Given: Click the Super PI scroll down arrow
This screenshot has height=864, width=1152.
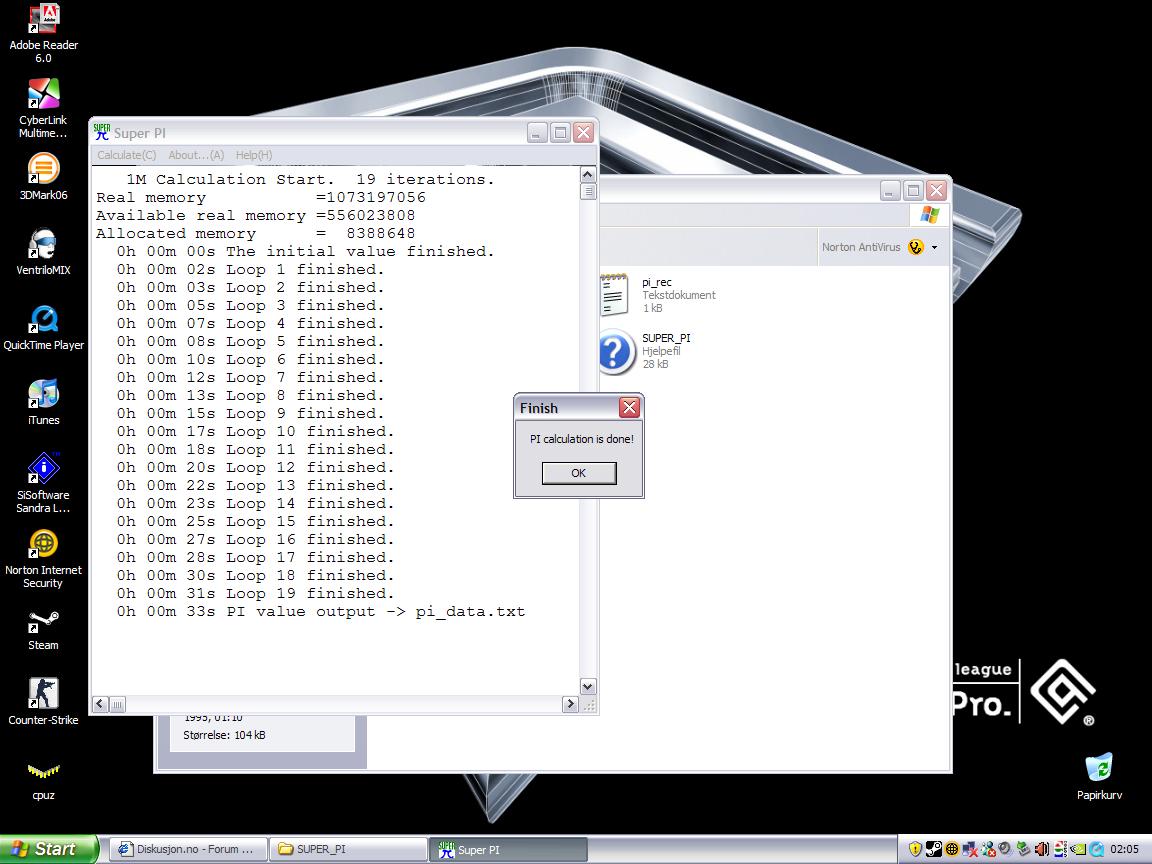Looking at the screenshot, I should coord(588,686).
